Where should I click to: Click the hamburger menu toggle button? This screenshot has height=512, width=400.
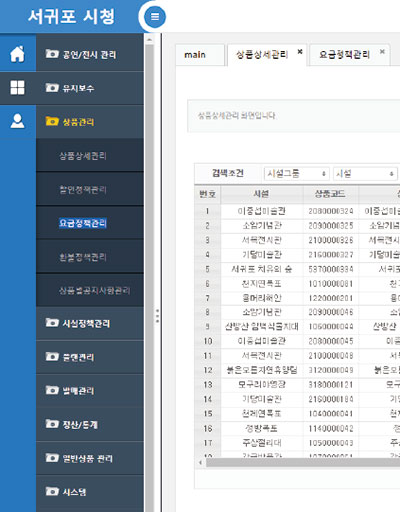(x=155, y=16)
